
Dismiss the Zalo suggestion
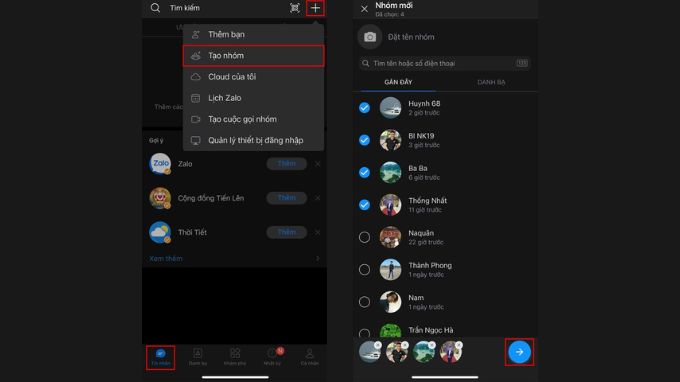pyautogui.click(x=318, y=164)
